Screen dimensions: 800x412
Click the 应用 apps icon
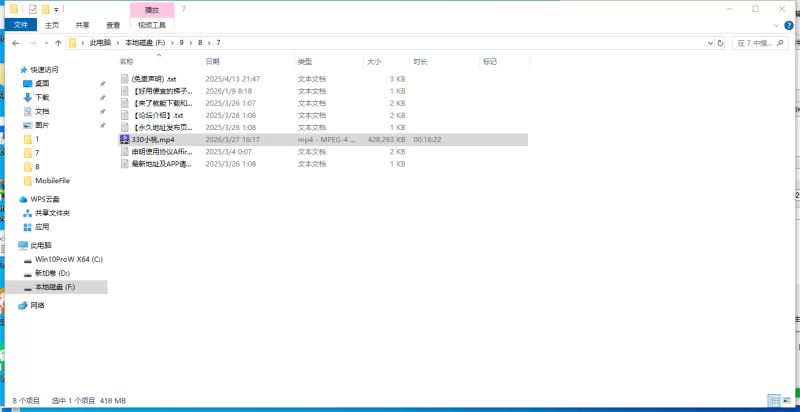click(x=28, y=227)
